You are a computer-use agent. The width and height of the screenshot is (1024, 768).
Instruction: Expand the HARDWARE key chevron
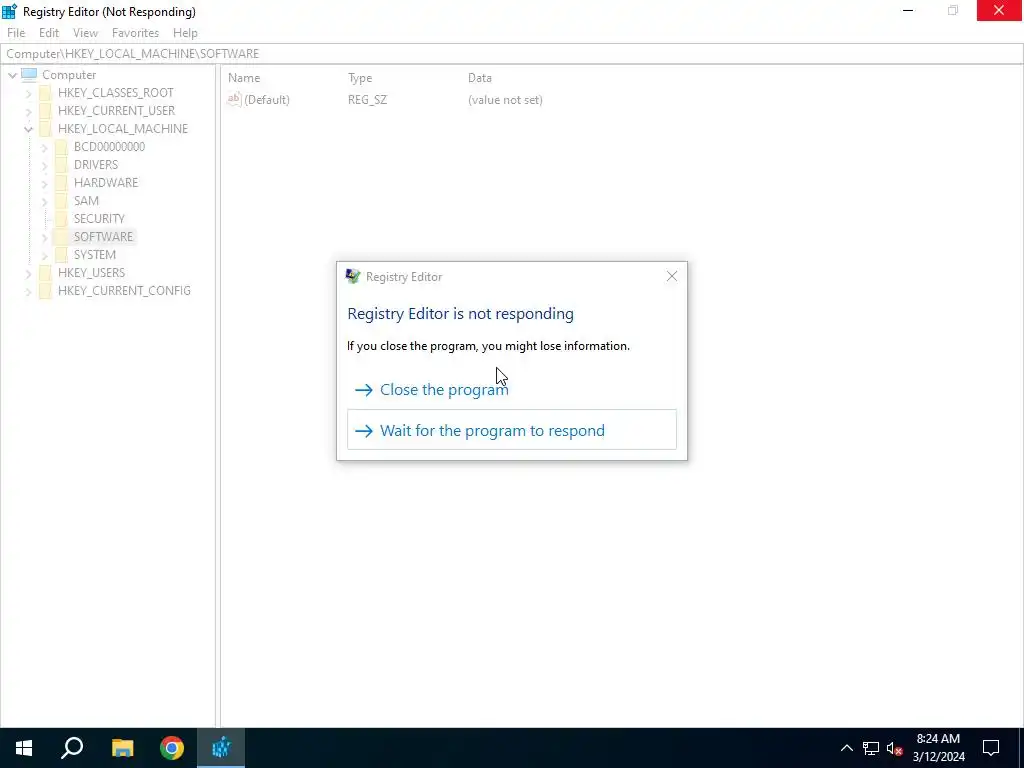coord(44,183)
